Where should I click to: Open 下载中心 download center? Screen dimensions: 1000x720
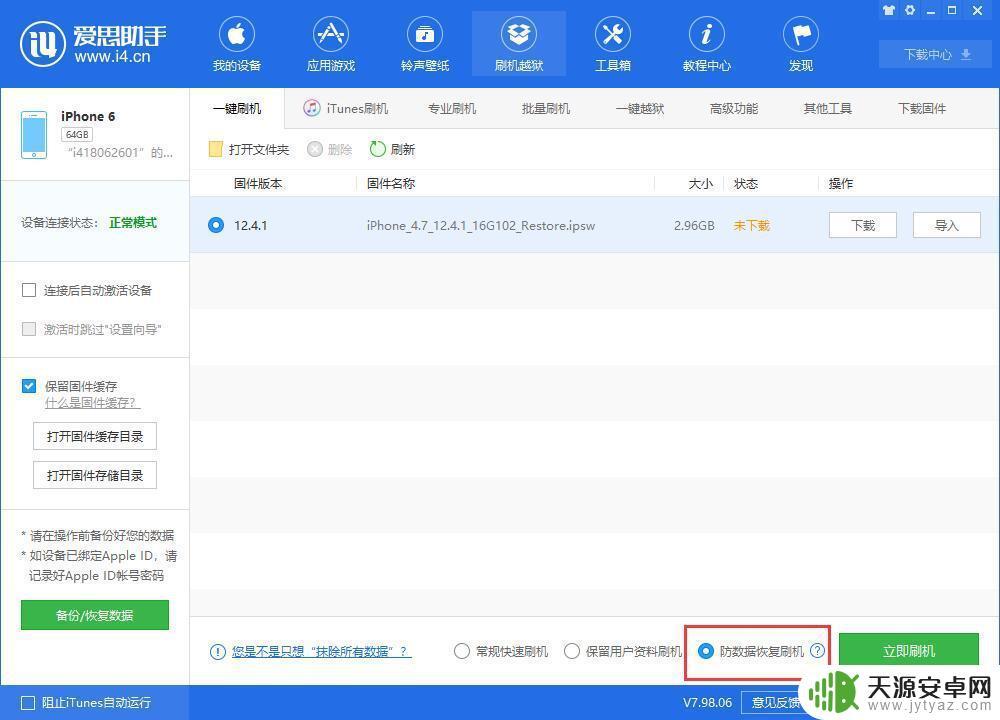coord(936,54)
